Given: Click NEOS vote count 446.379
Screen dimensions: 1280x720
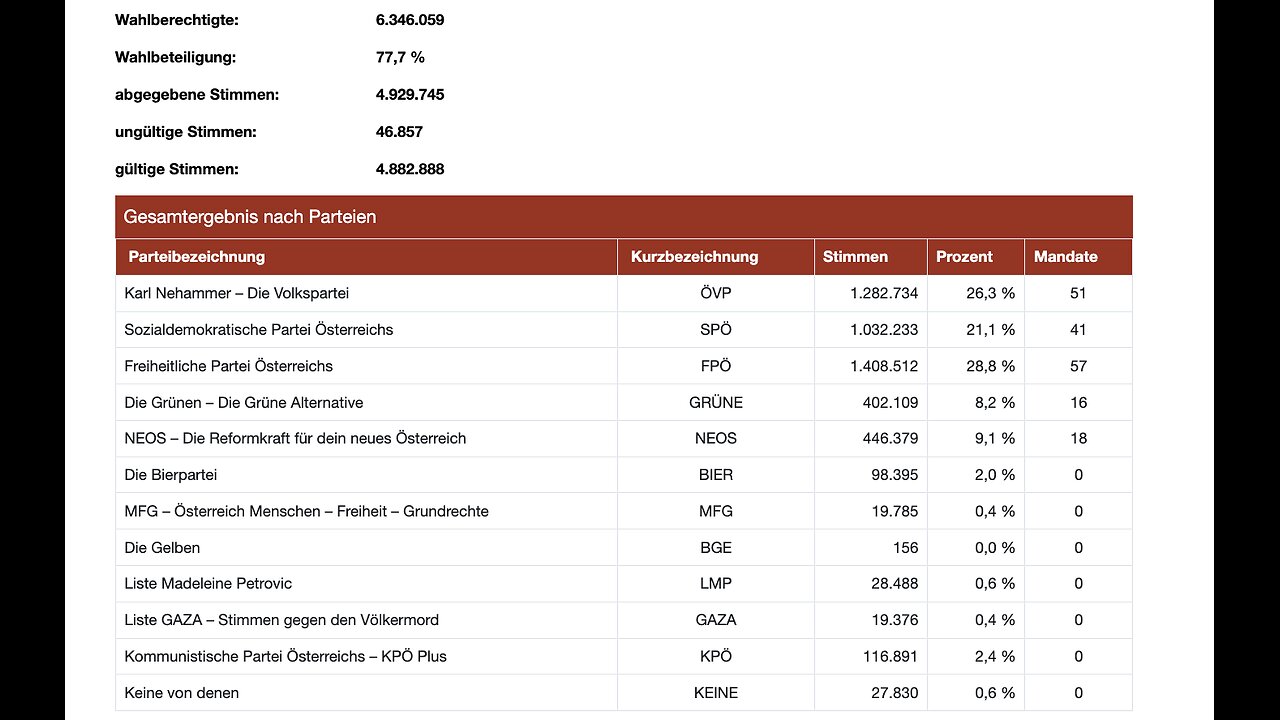Looking at the screenshot, I should 891,438.
